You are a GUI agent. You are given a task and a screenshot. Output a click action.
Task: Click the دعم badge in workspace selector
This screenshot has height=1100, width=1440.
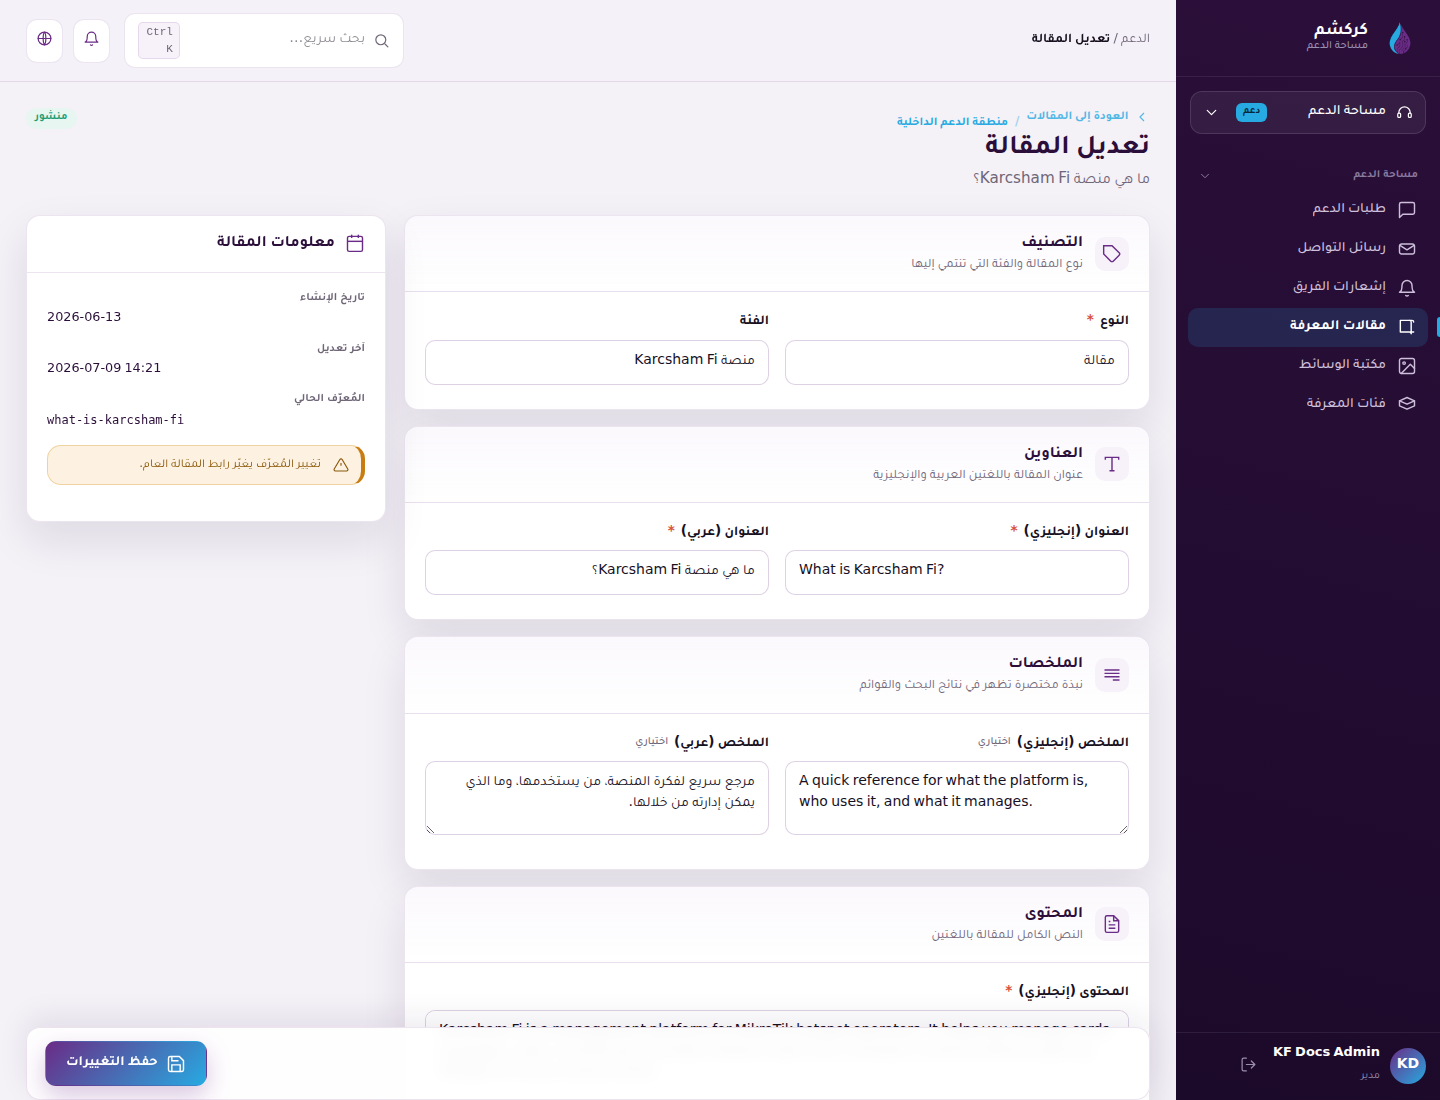coord(1251,112)
